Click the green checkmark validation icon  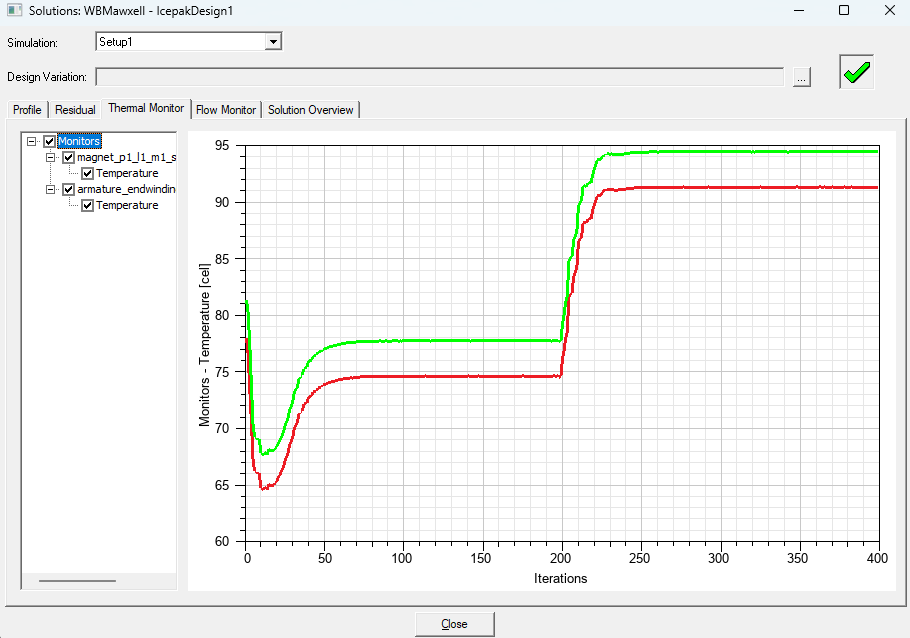pyautogui.click(x=856, y=72)
